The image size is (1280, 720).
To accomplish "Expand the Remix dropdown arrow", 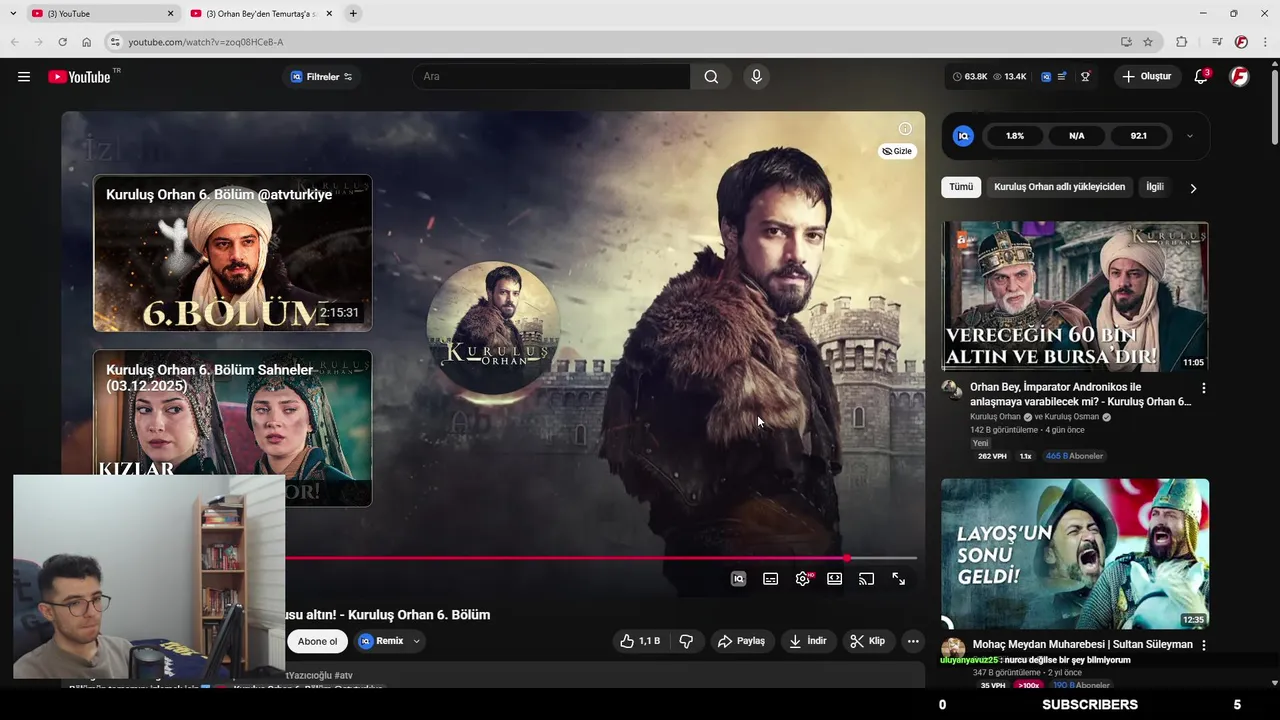I will point(416,641).
